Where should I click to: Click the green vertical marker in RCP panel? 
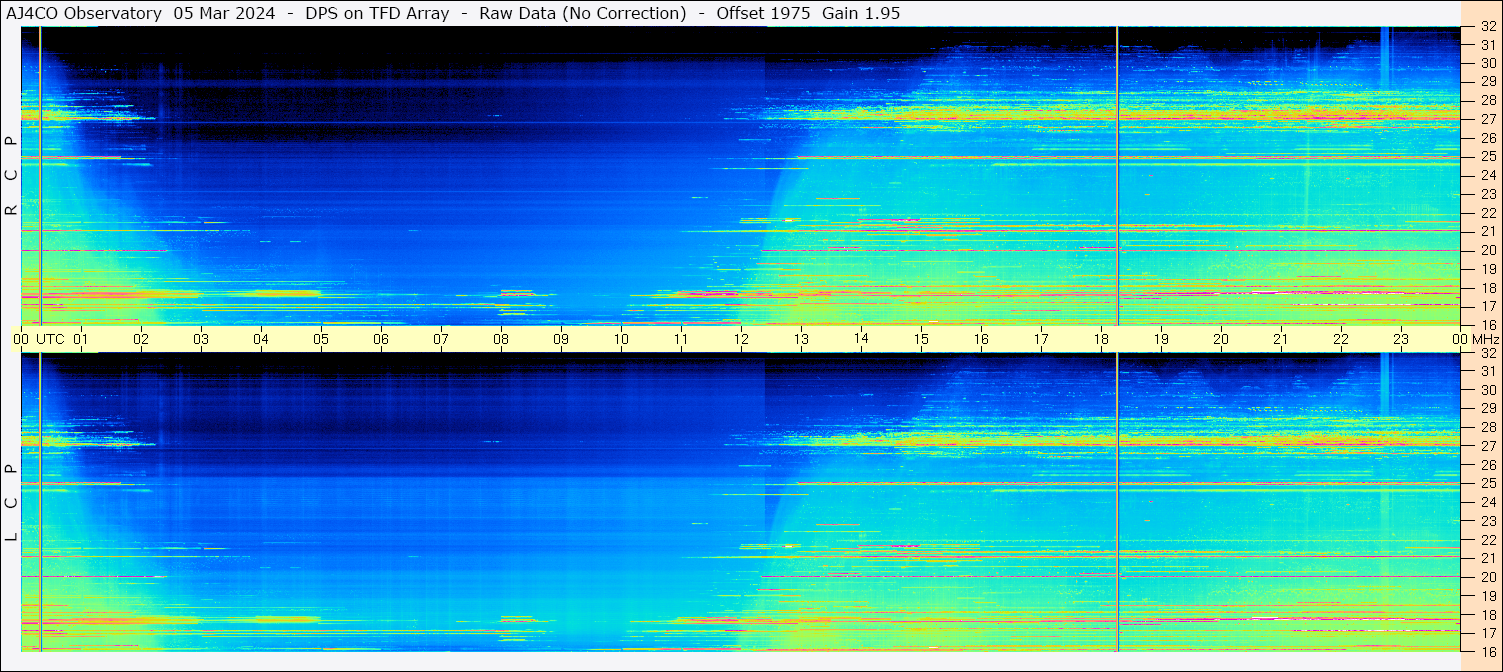(40, 175)
